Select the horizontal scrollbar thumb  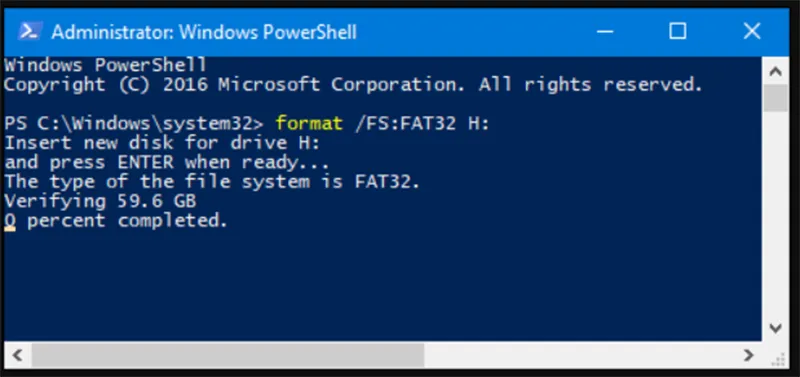(228, 355)
